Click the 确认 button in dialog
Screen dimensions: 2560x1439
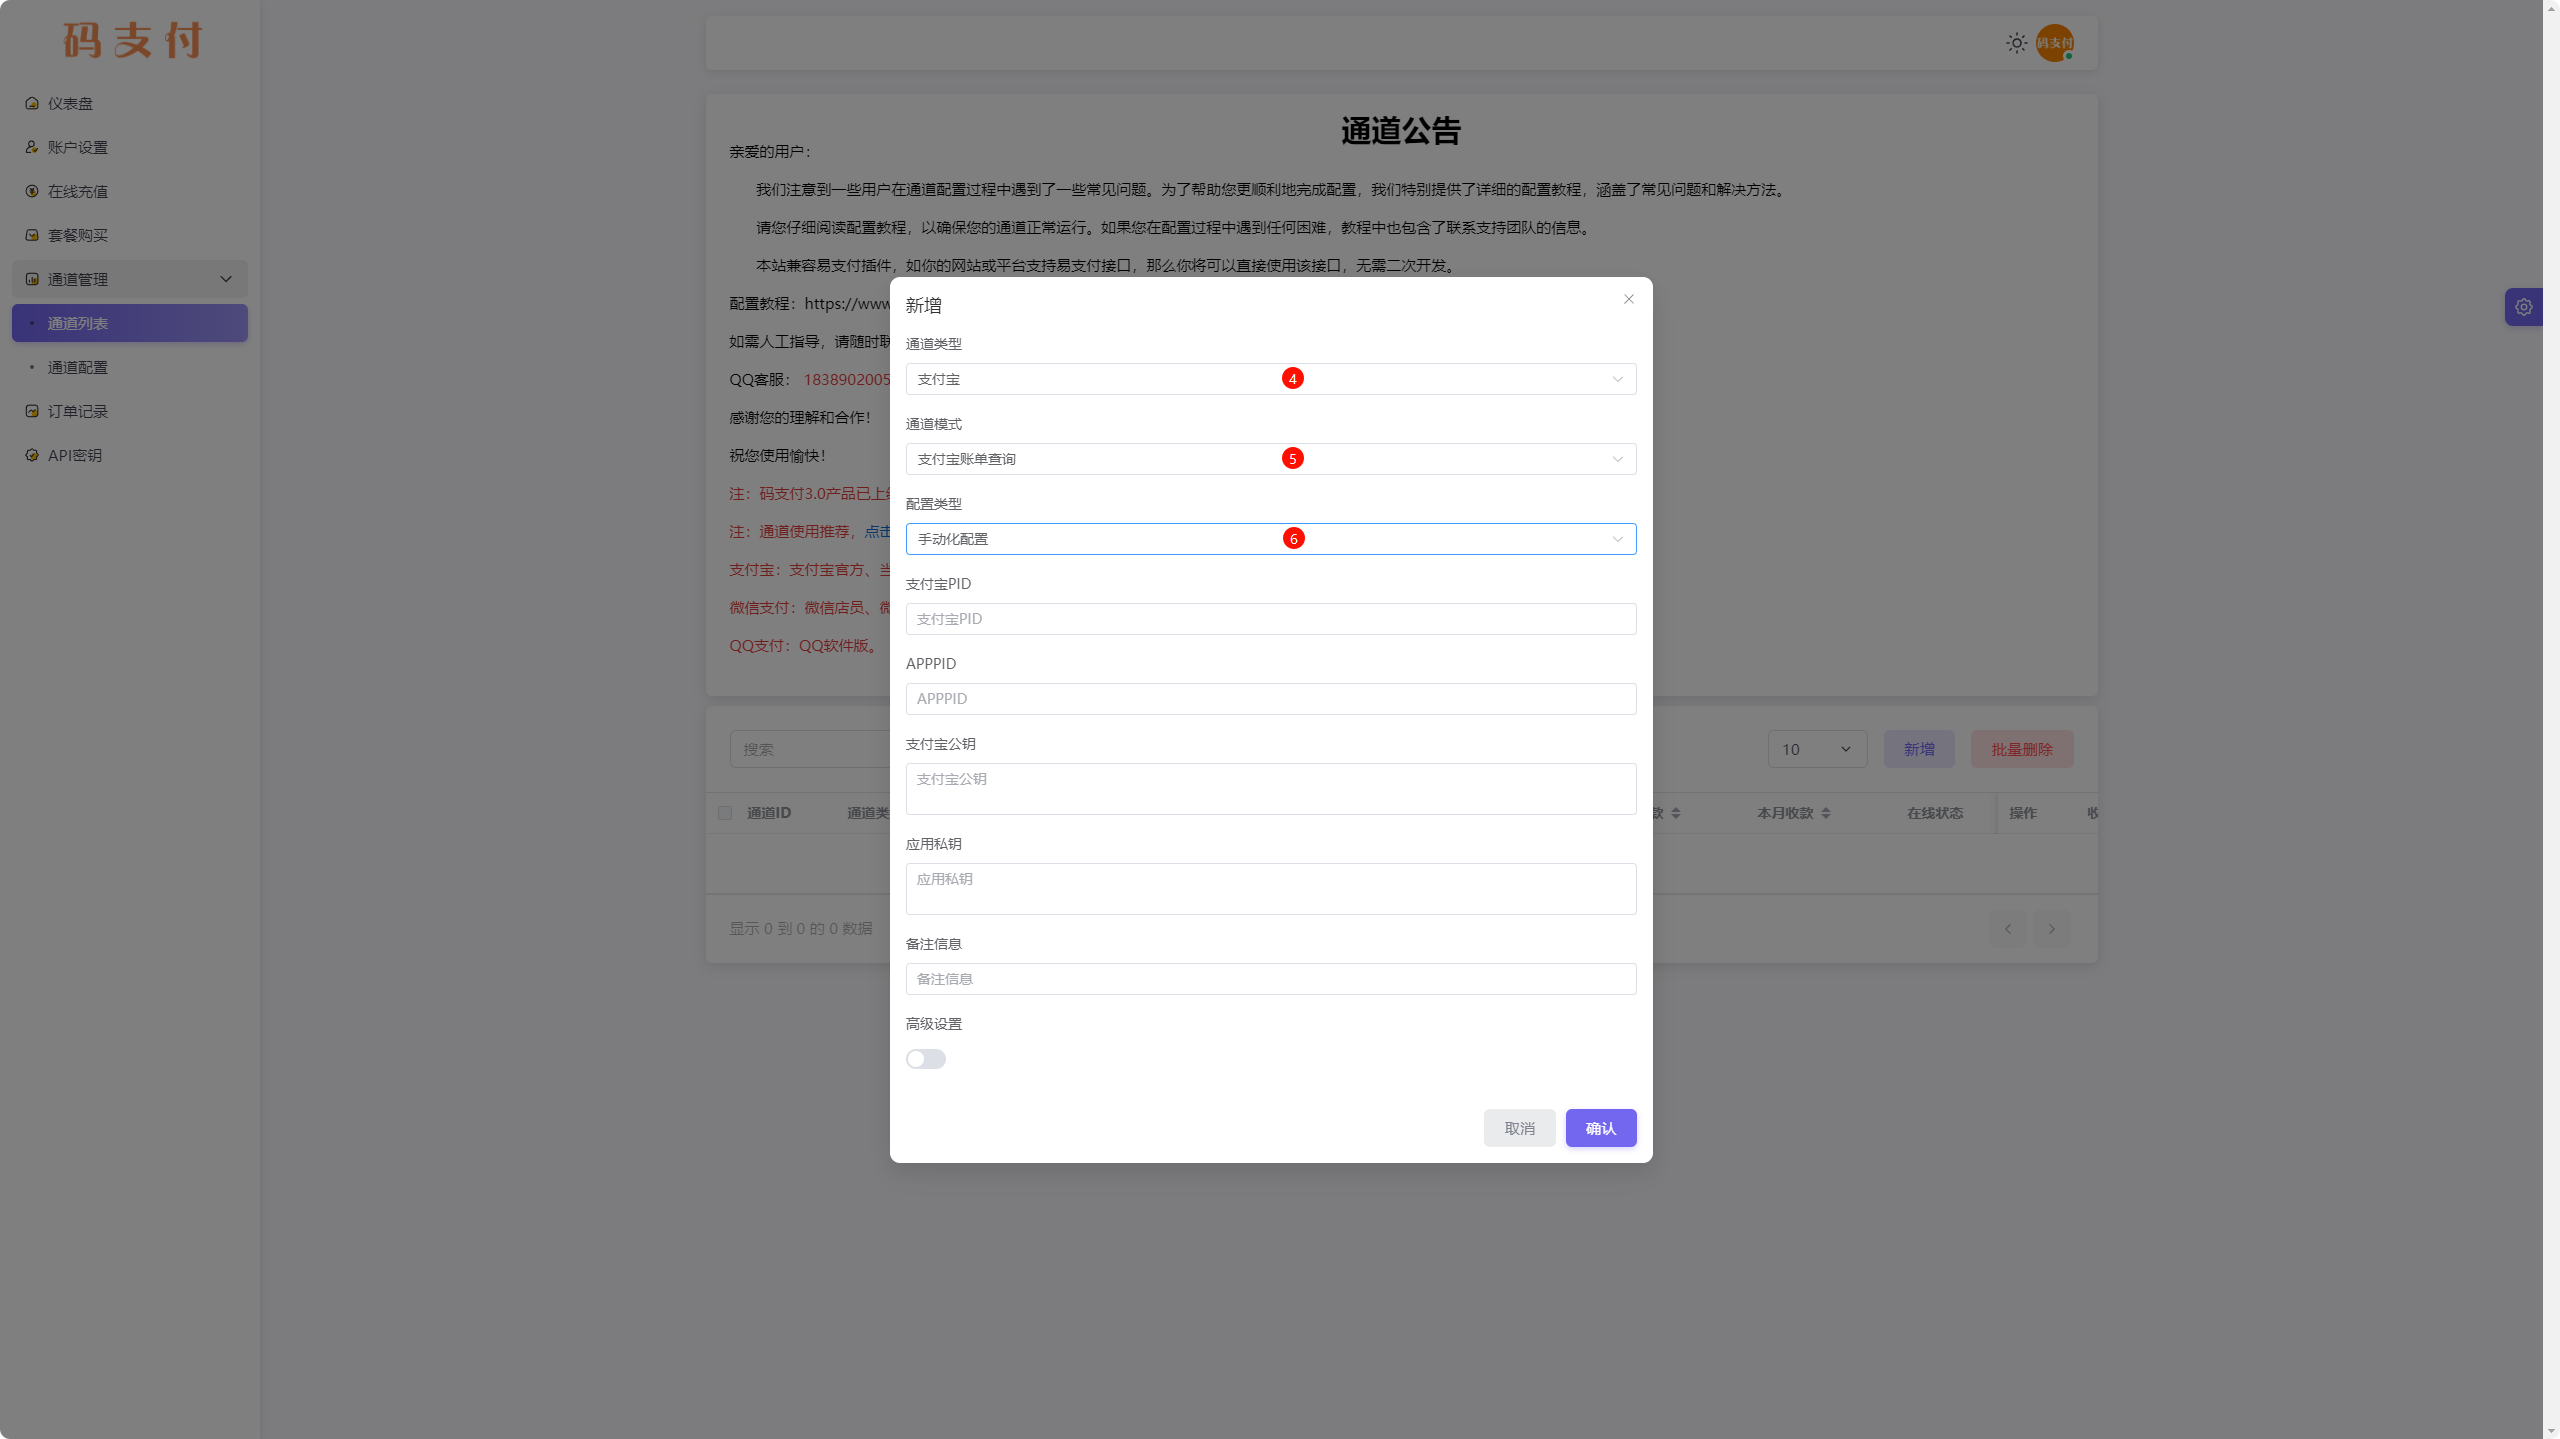coord(1600,1128)
